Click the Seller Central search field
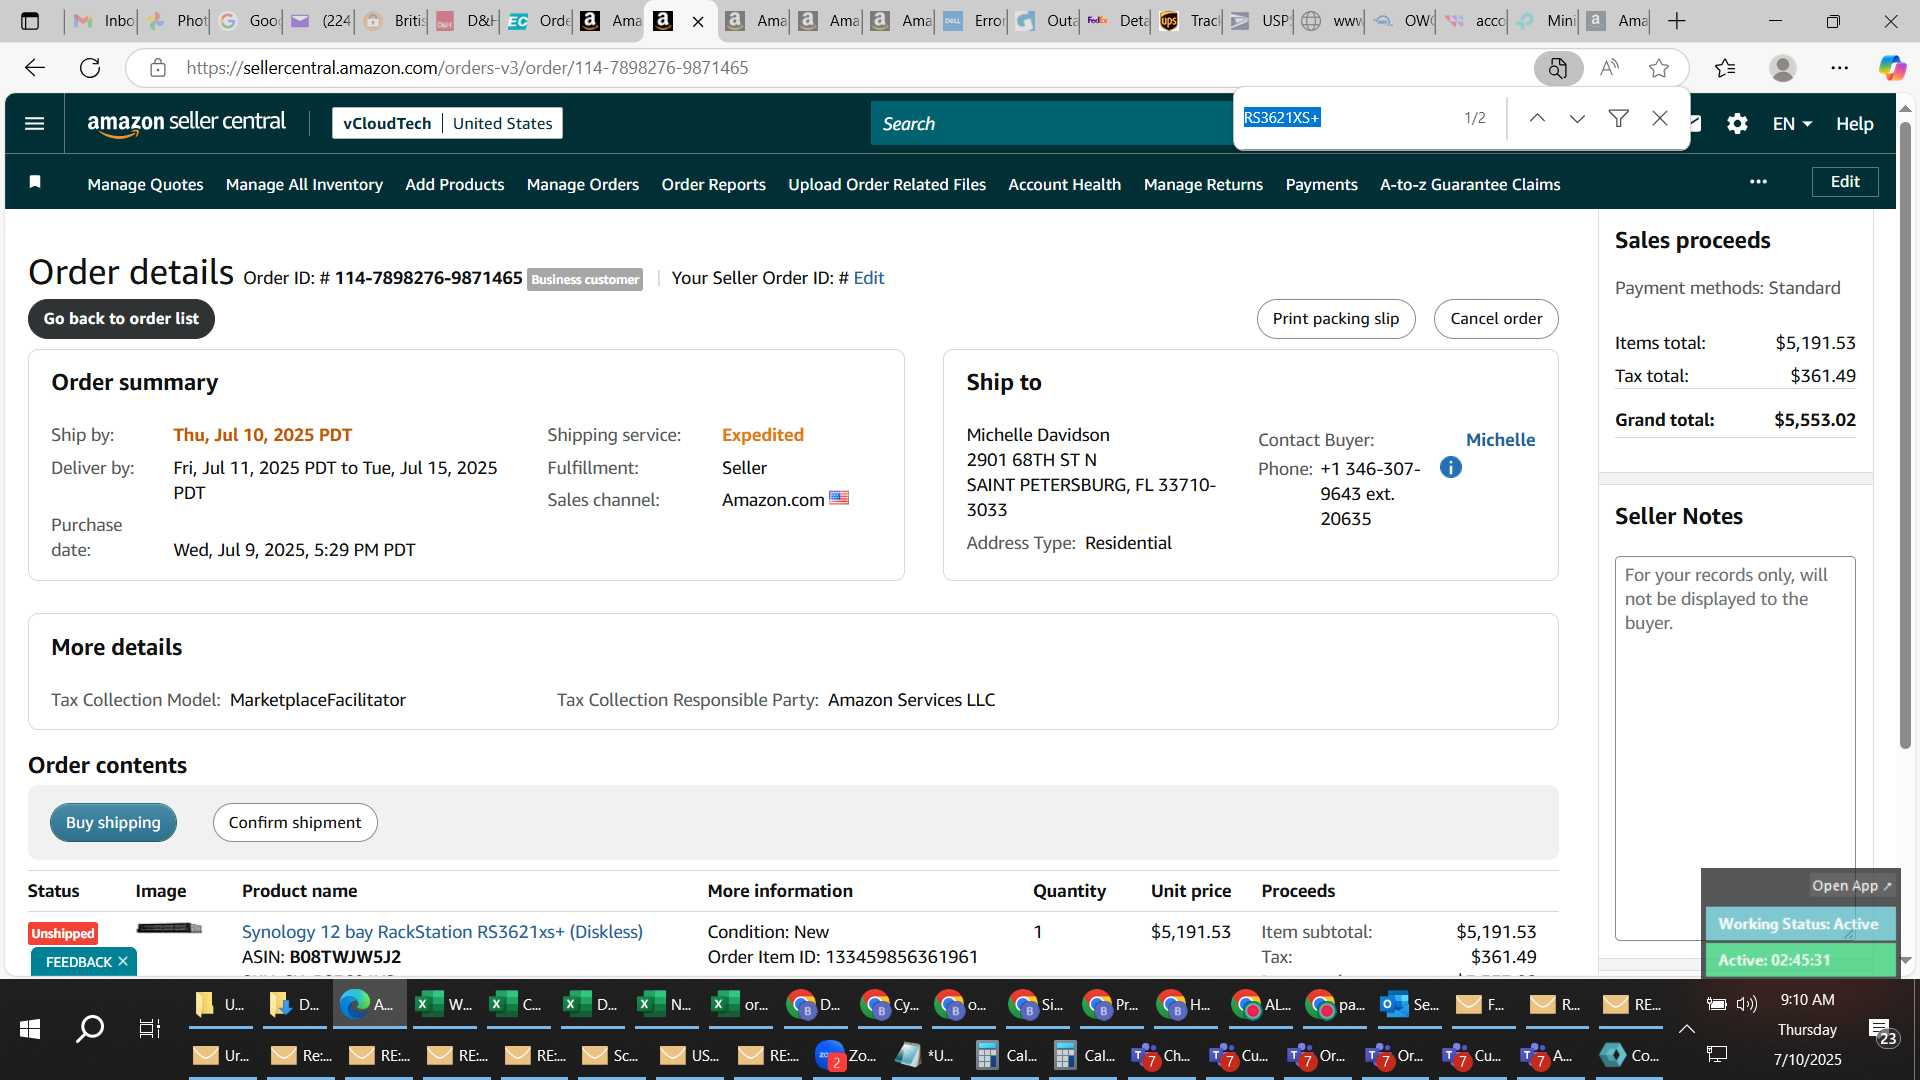 pyautogui.click(x=1050, y=123)
